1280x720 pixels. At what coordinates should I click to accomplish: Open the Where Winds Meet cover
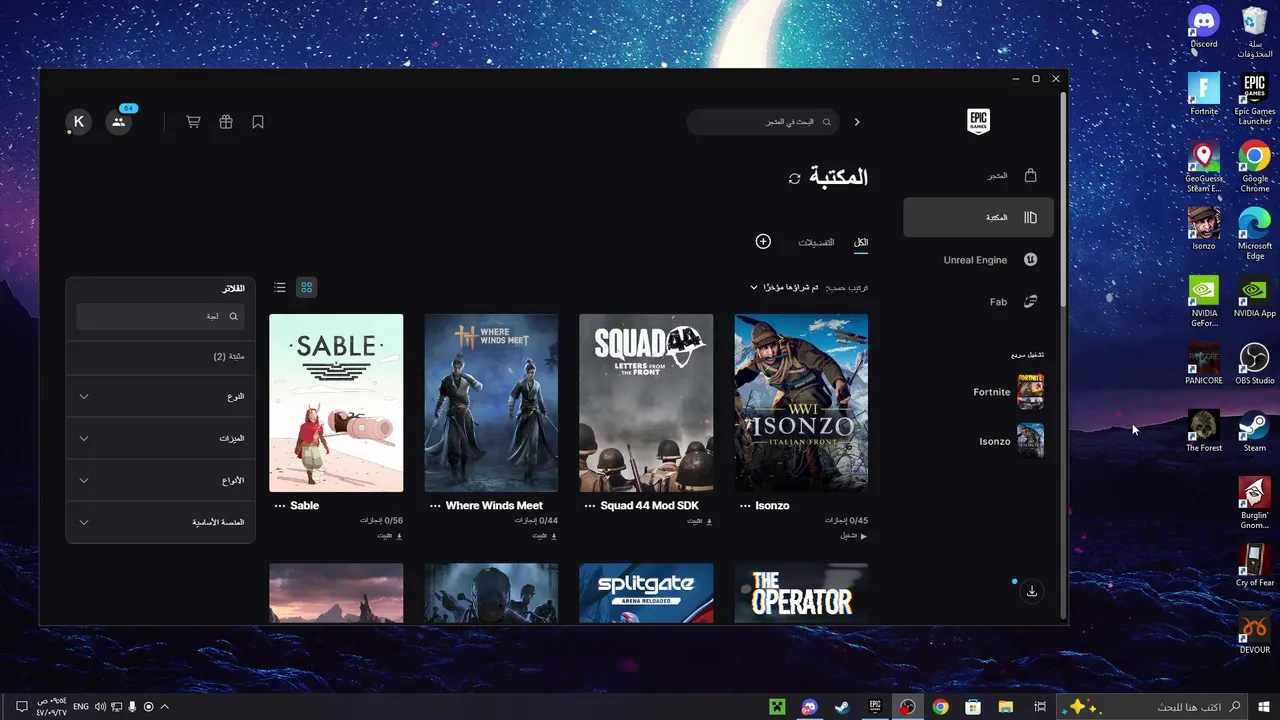(x=491, y=403)
